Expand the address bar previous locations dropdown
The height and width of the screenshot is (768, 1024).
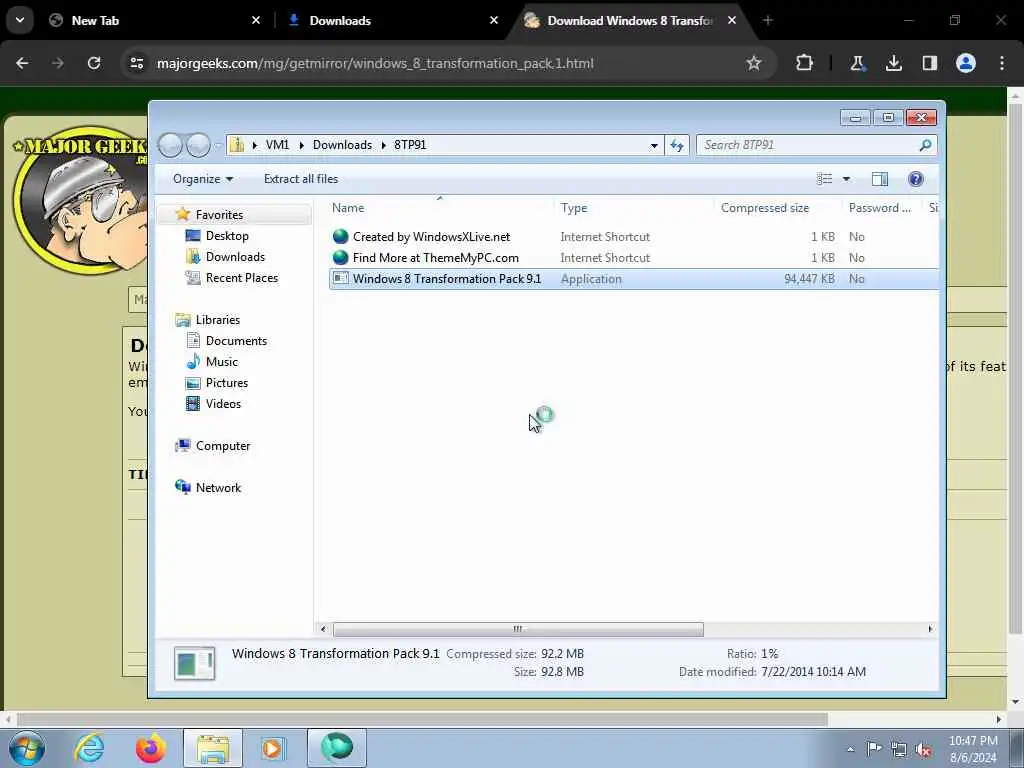point(654,146)
